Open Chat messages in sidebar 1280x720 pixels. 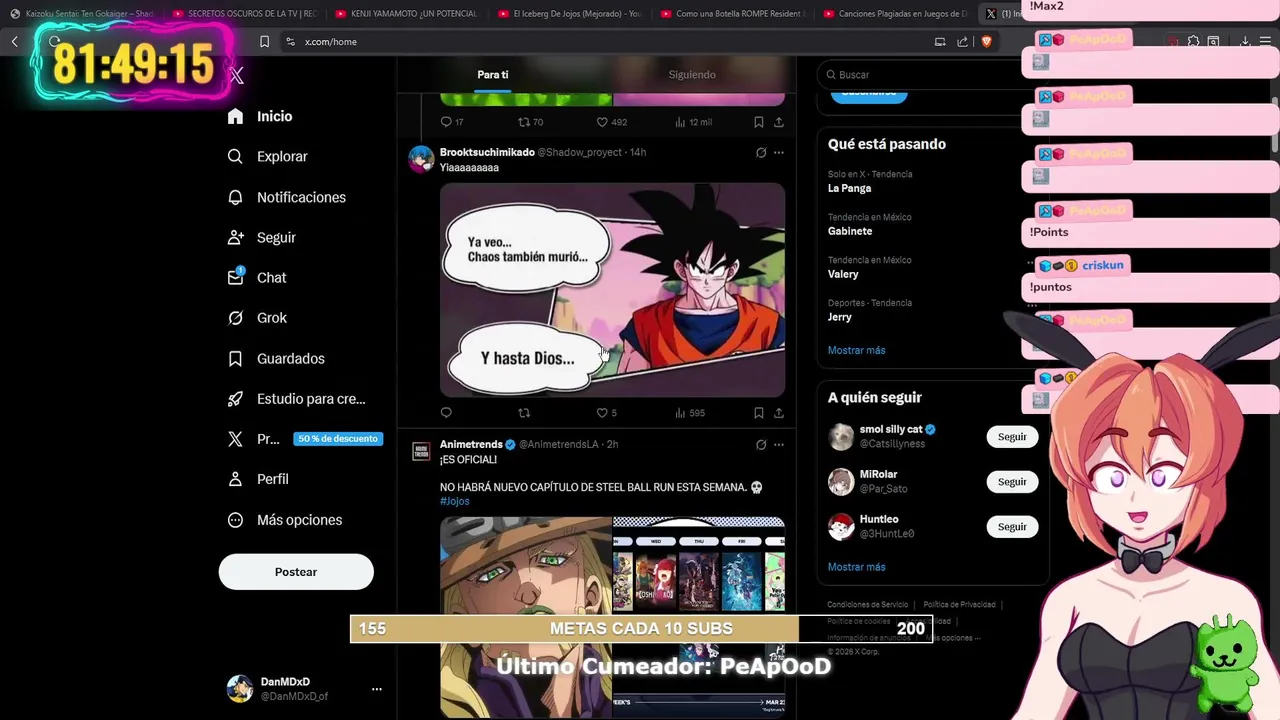257,277
